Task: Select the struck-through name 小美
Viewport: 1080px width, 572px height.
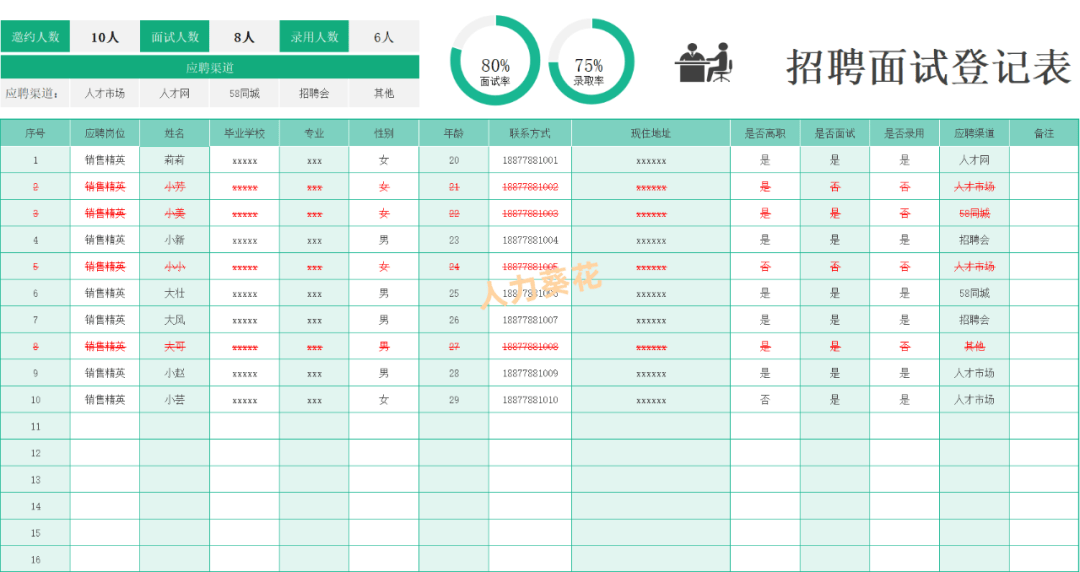Action: (x=174, y=214)
